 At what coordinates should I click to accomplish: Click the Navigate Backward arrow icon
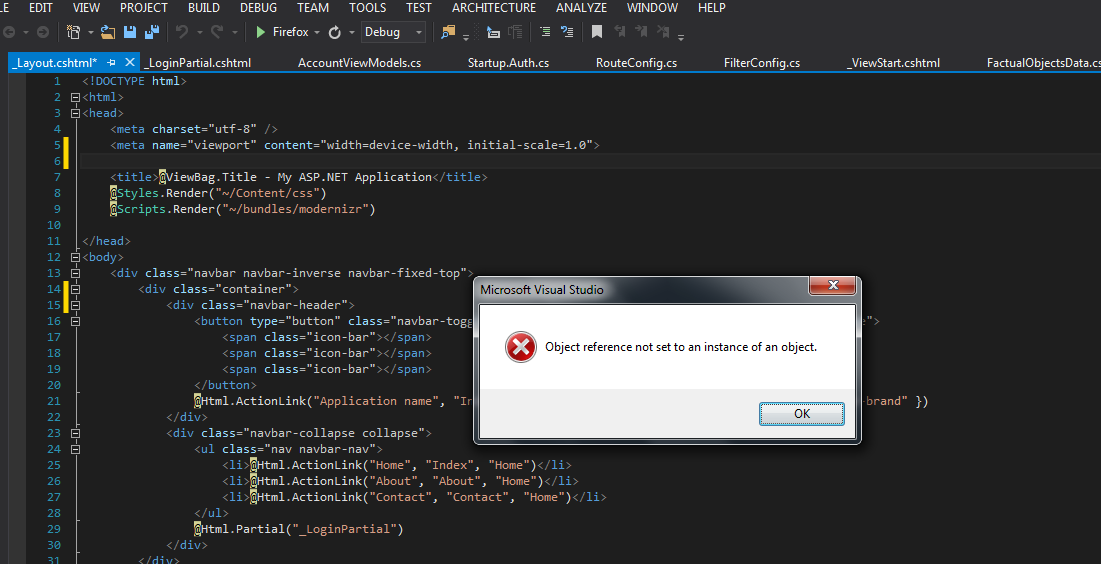coord(9,32)
